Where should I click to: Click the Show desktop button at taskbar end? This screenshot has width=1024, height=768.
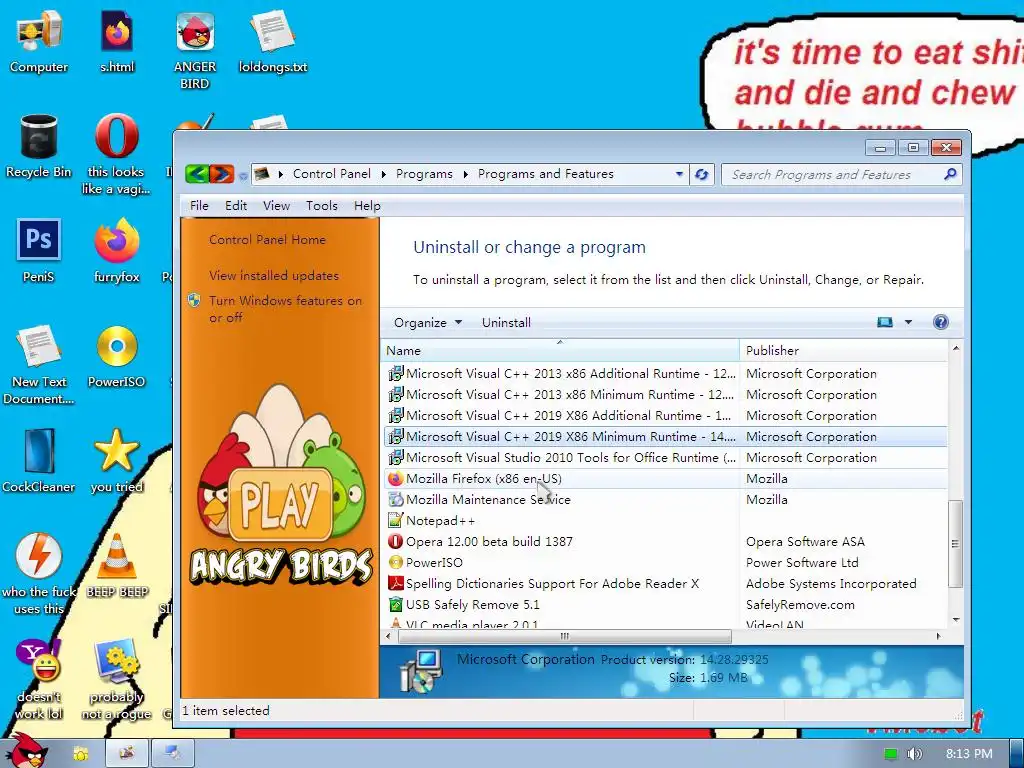(1017, 754)
